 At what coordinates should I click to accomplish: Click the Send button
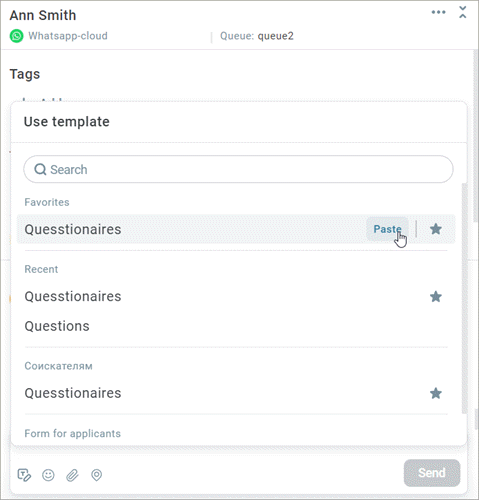[x=432, y=473]
